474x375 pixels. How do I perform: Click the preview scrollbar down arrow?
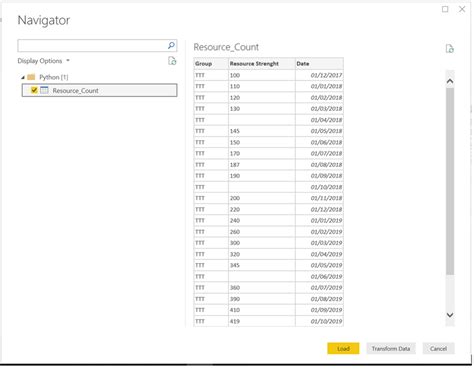pos(450,315)
